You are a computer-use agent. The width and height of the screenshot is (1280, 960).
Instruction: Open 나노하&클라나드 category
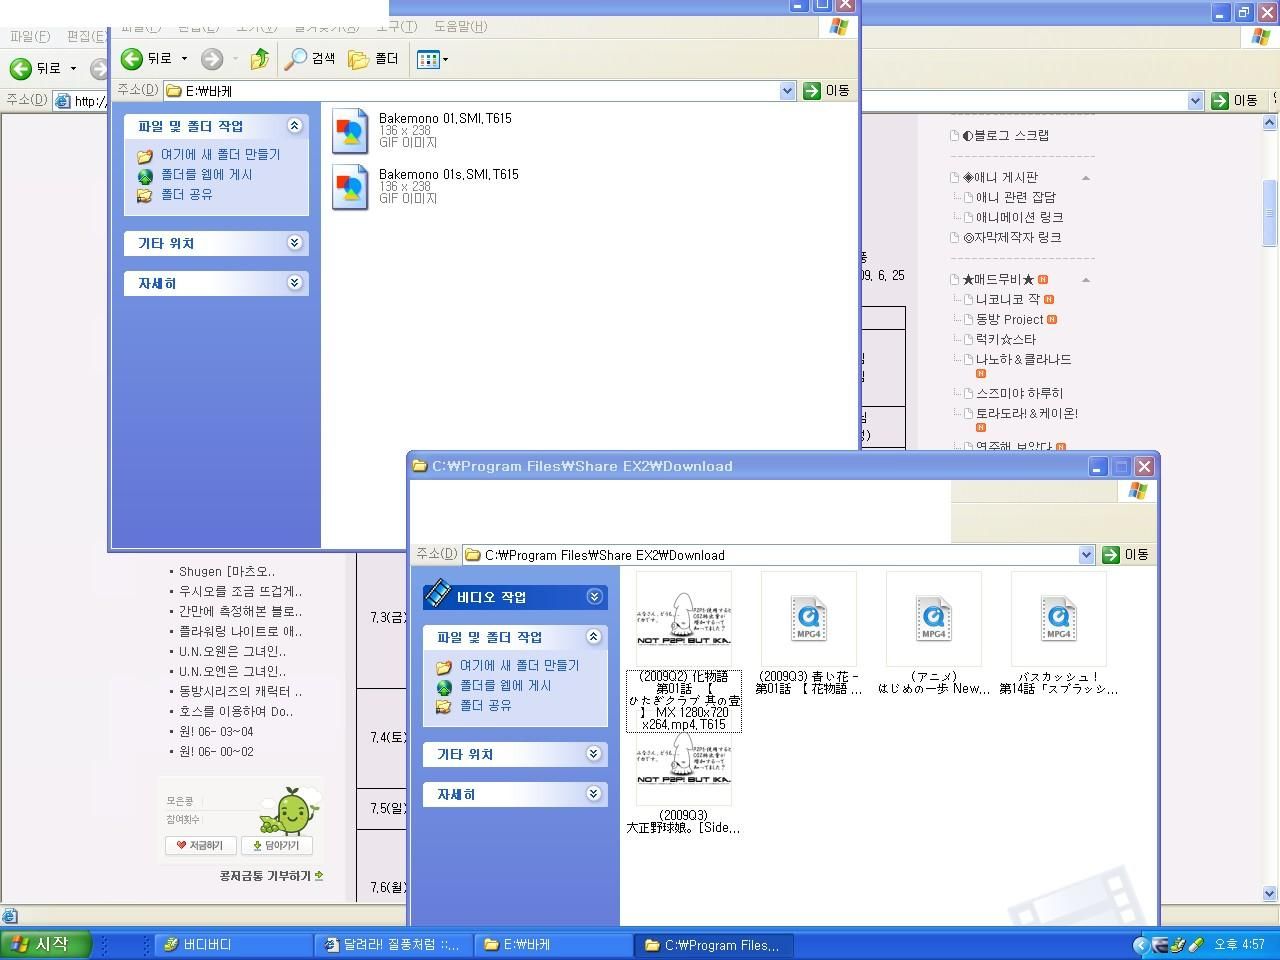point(1023,360)
